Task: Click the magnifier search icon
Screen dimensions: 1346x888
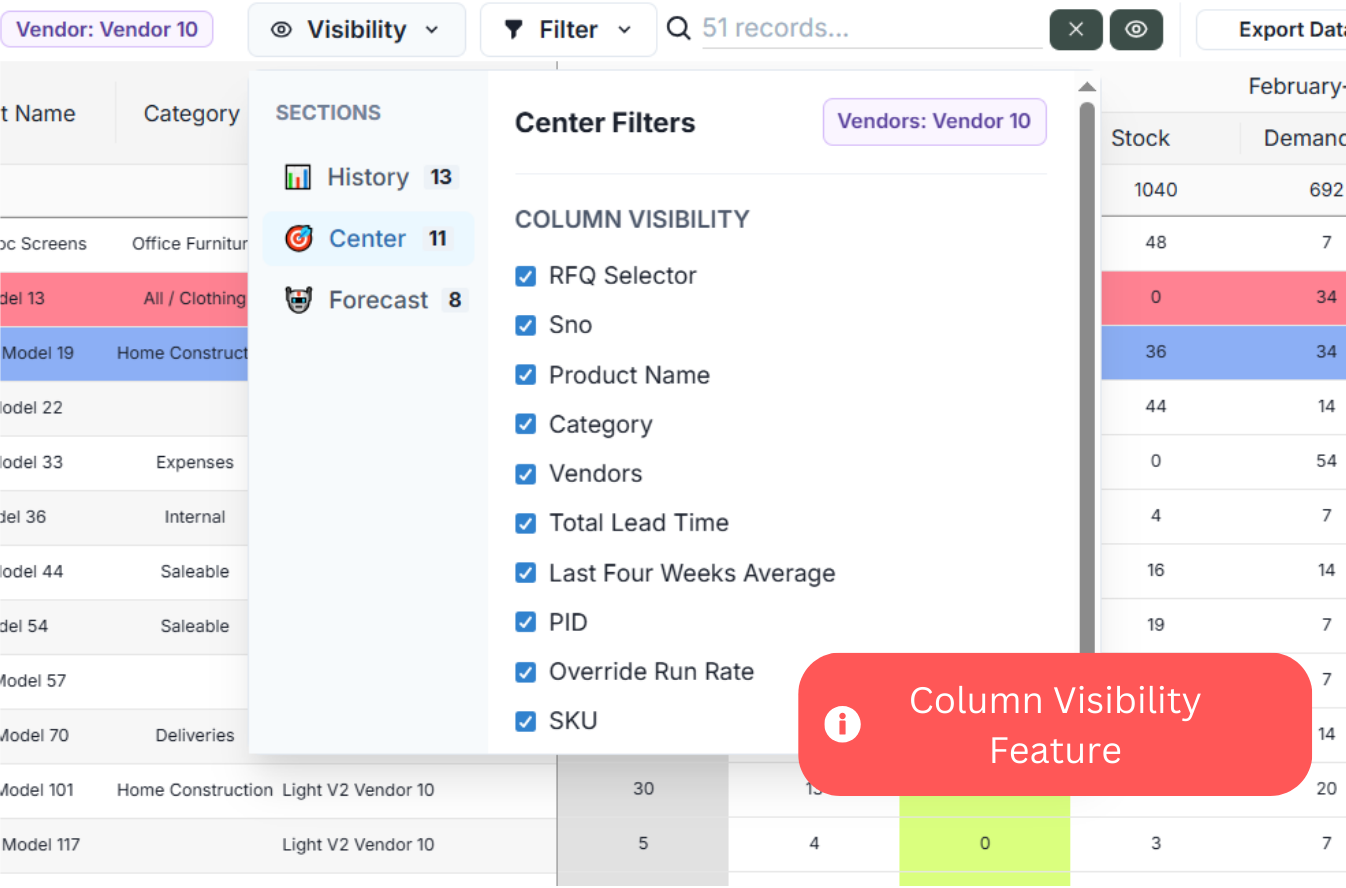Action: click(x=679, y=29)
